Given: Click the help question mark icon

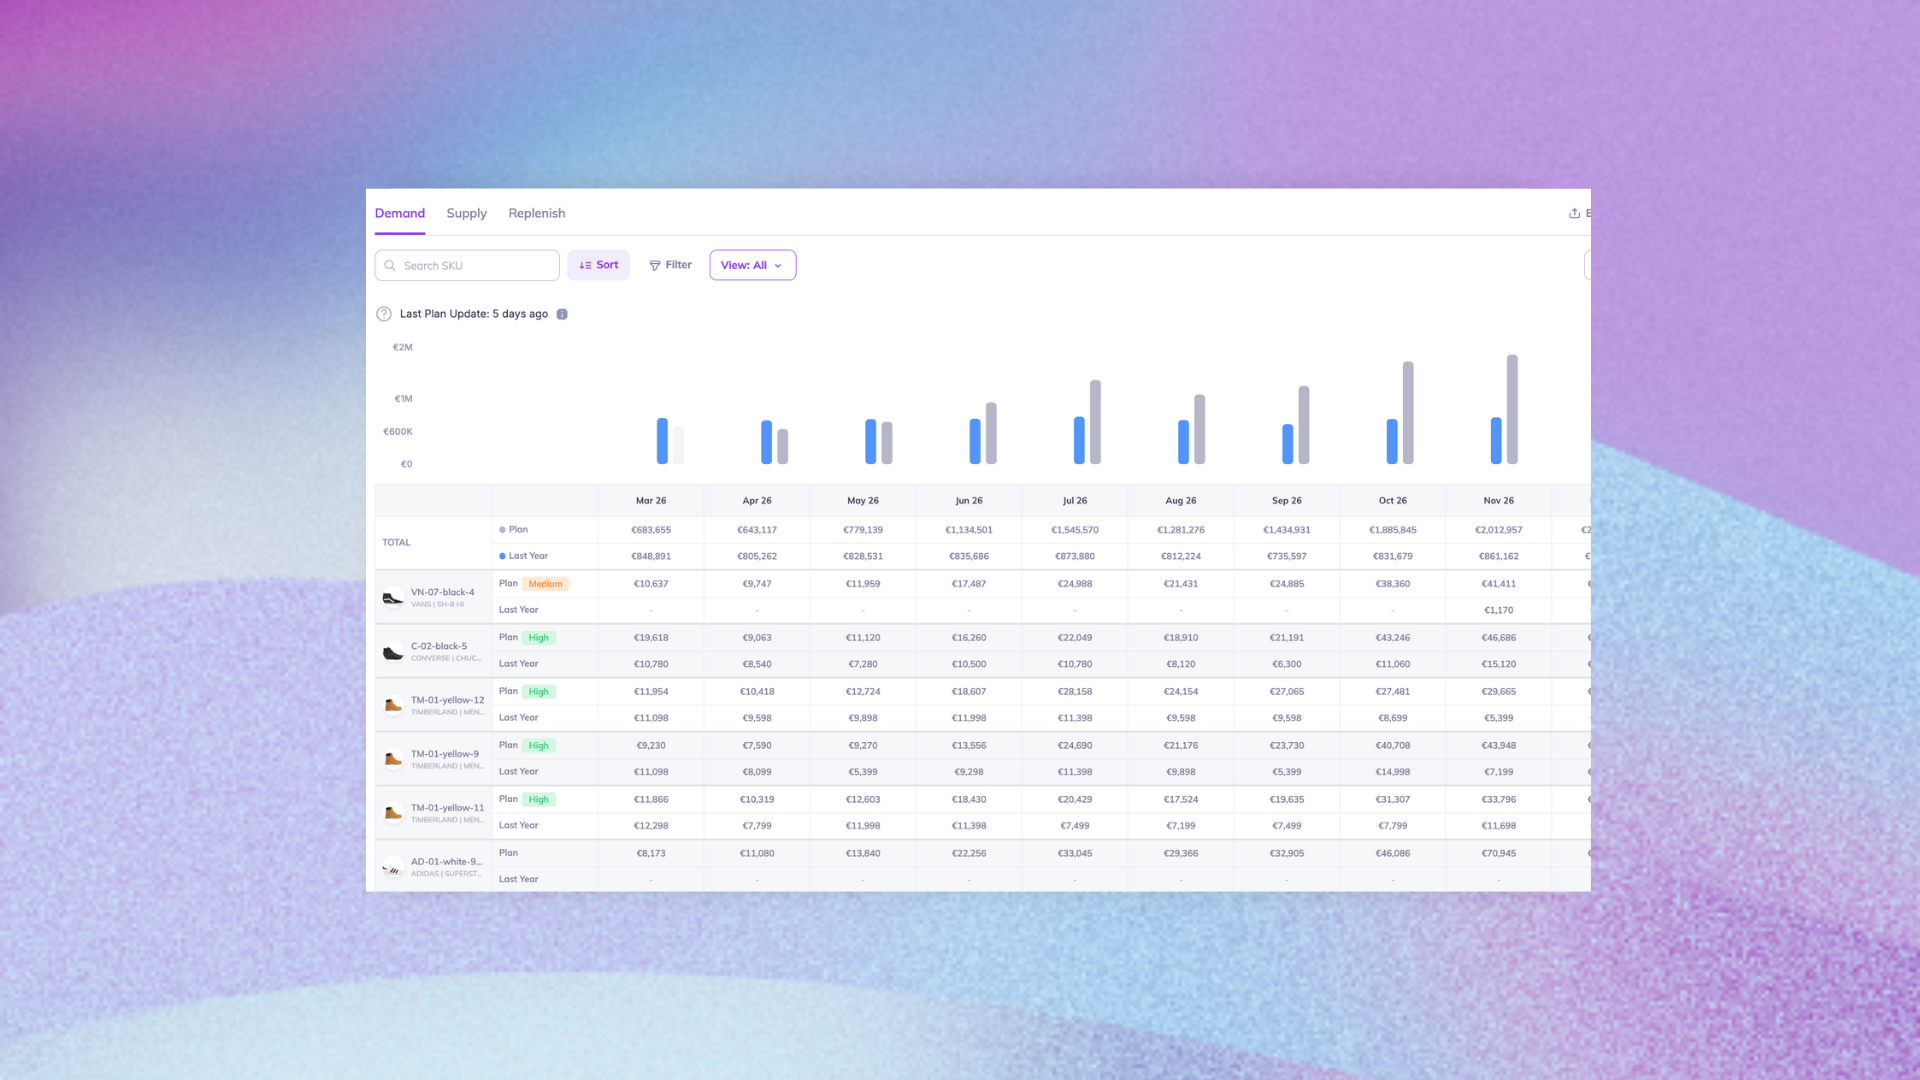Looking at the screenshot, I should pos(384,314).
